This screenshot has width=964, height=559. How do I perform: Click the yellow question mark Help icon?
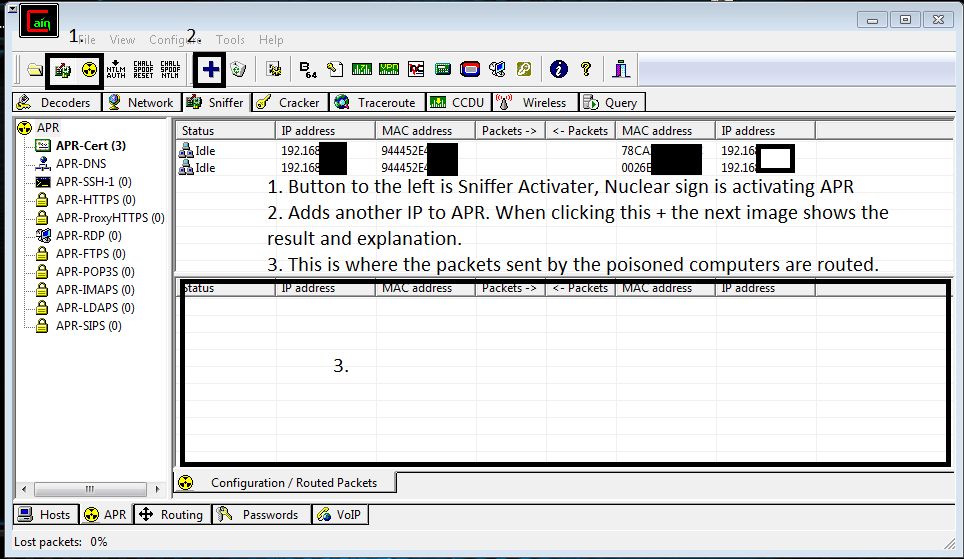click(585, 69)
